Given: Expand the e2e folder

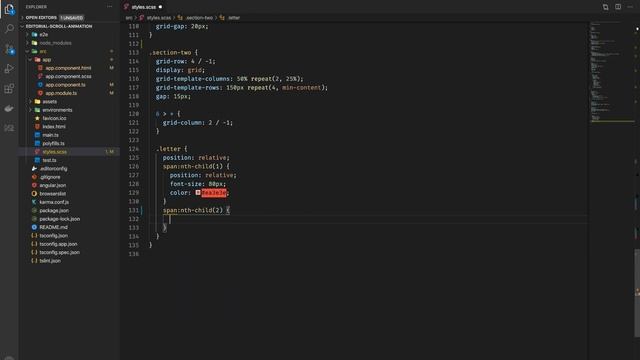Looking at the screenshot, I should click(x=44, y=35).
